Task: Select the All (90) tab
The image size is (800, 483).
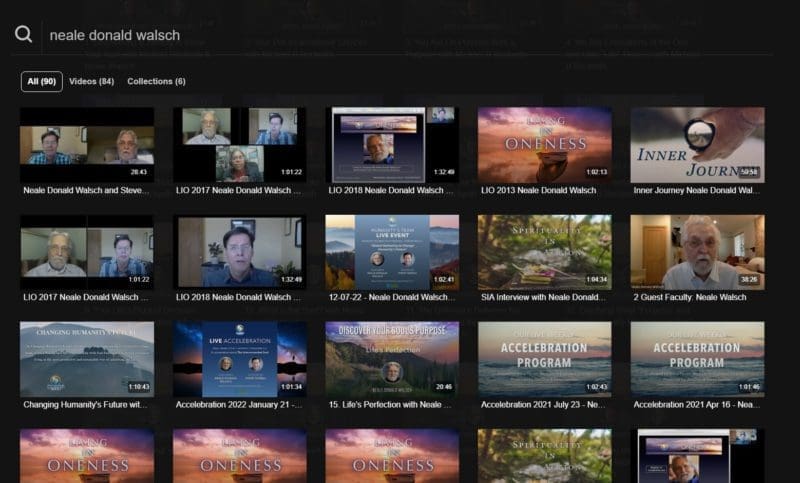Action: (42, 82)
